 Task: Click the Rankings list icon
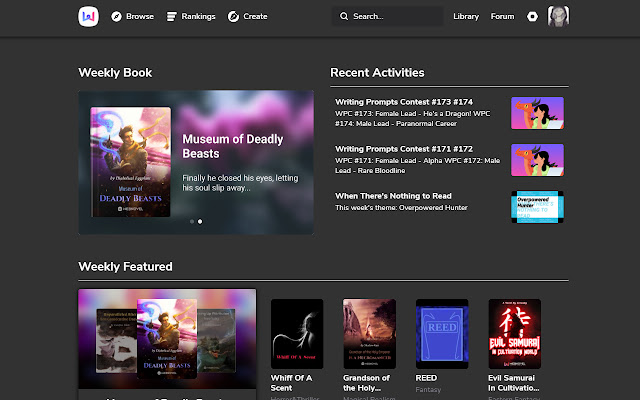click(x=172, y=17)
